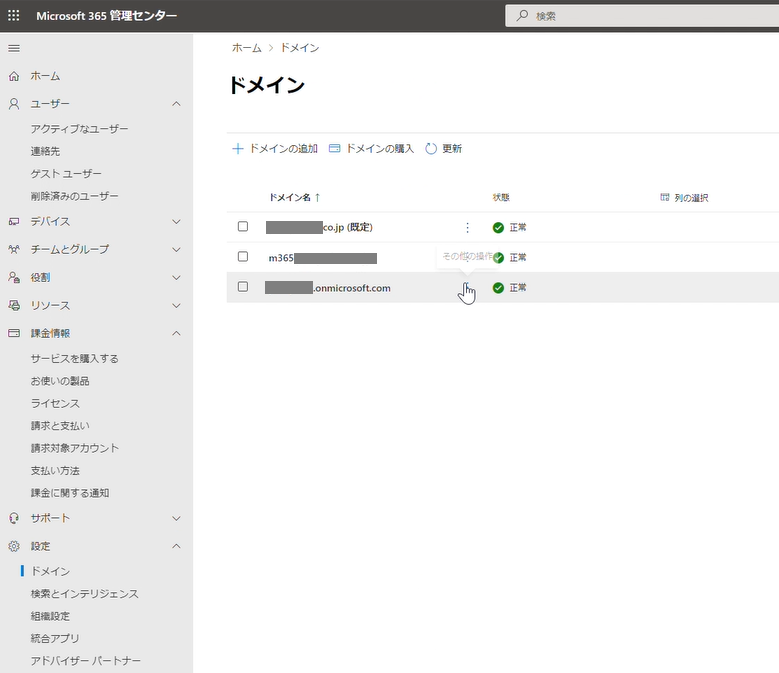Click the Teams and Groups icon
Viewport: 779px width, 673px height.
point(14,249)
